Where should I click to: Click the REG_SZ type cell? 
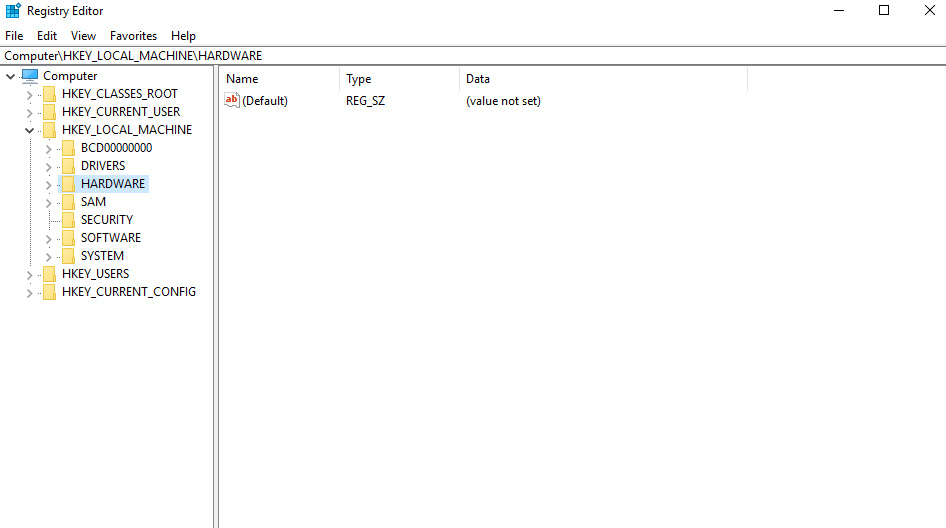pyautogui.click(x=365, y=101)
